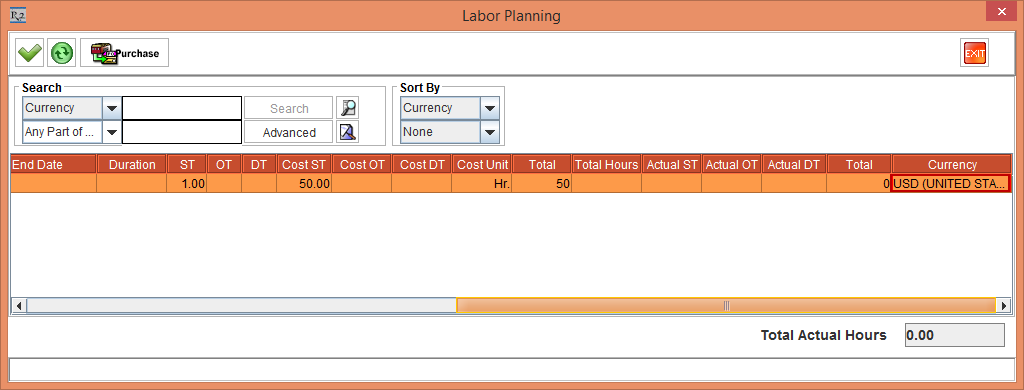Click the magnifying glass search icon

[348, 108]
